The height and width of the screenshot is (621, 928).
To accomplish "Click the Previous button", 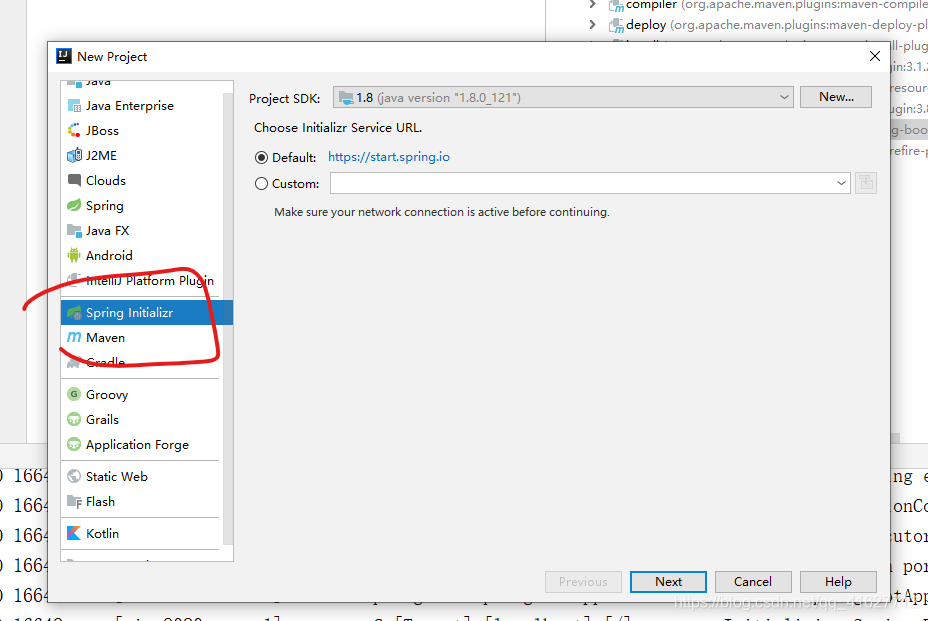I will [583, 582].
